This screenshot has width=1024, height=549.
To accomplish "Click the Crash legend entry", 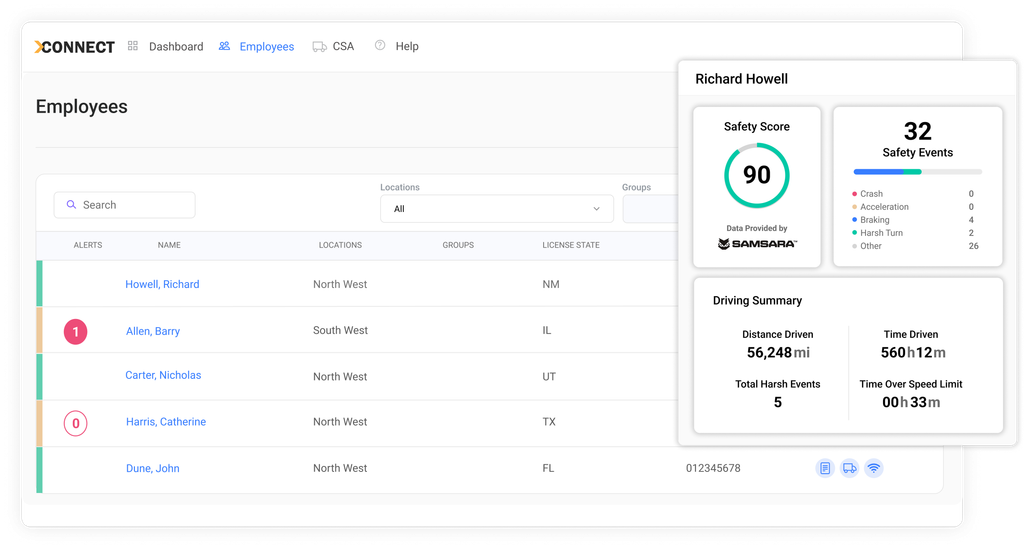I will (913, 194).
